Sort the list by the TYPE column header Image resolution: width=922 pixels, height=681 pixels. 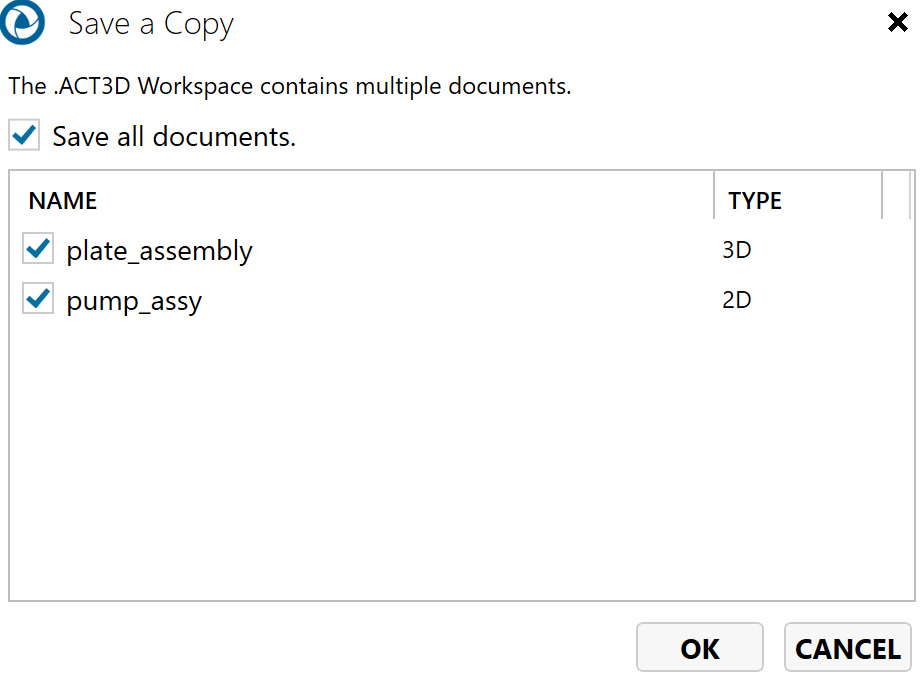[x=755, y=201]
